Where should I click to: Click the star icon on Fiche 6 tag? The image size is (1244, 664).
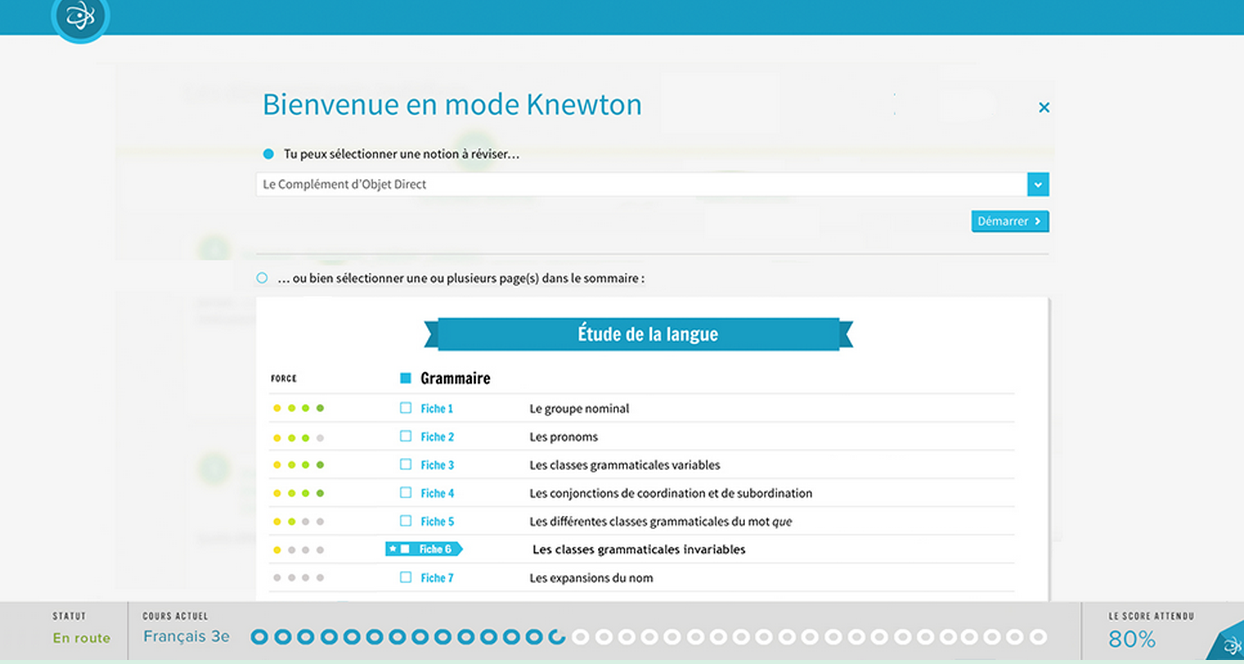[x=393, y=549]
